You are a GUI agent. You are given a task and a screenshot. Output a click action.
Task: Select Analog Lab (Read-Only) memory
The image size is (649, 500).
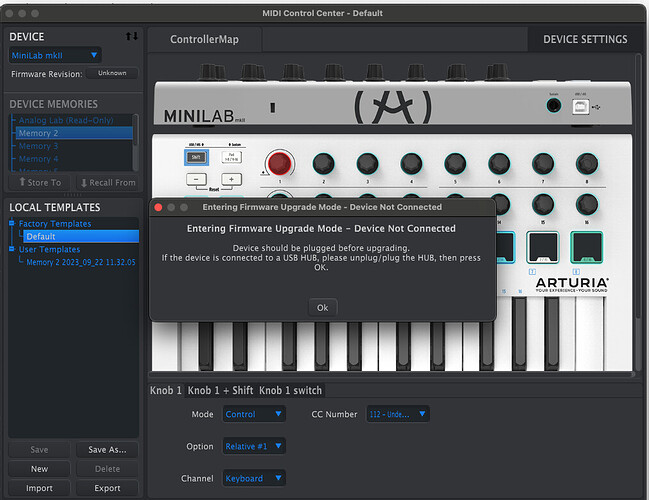pos(66,120)
